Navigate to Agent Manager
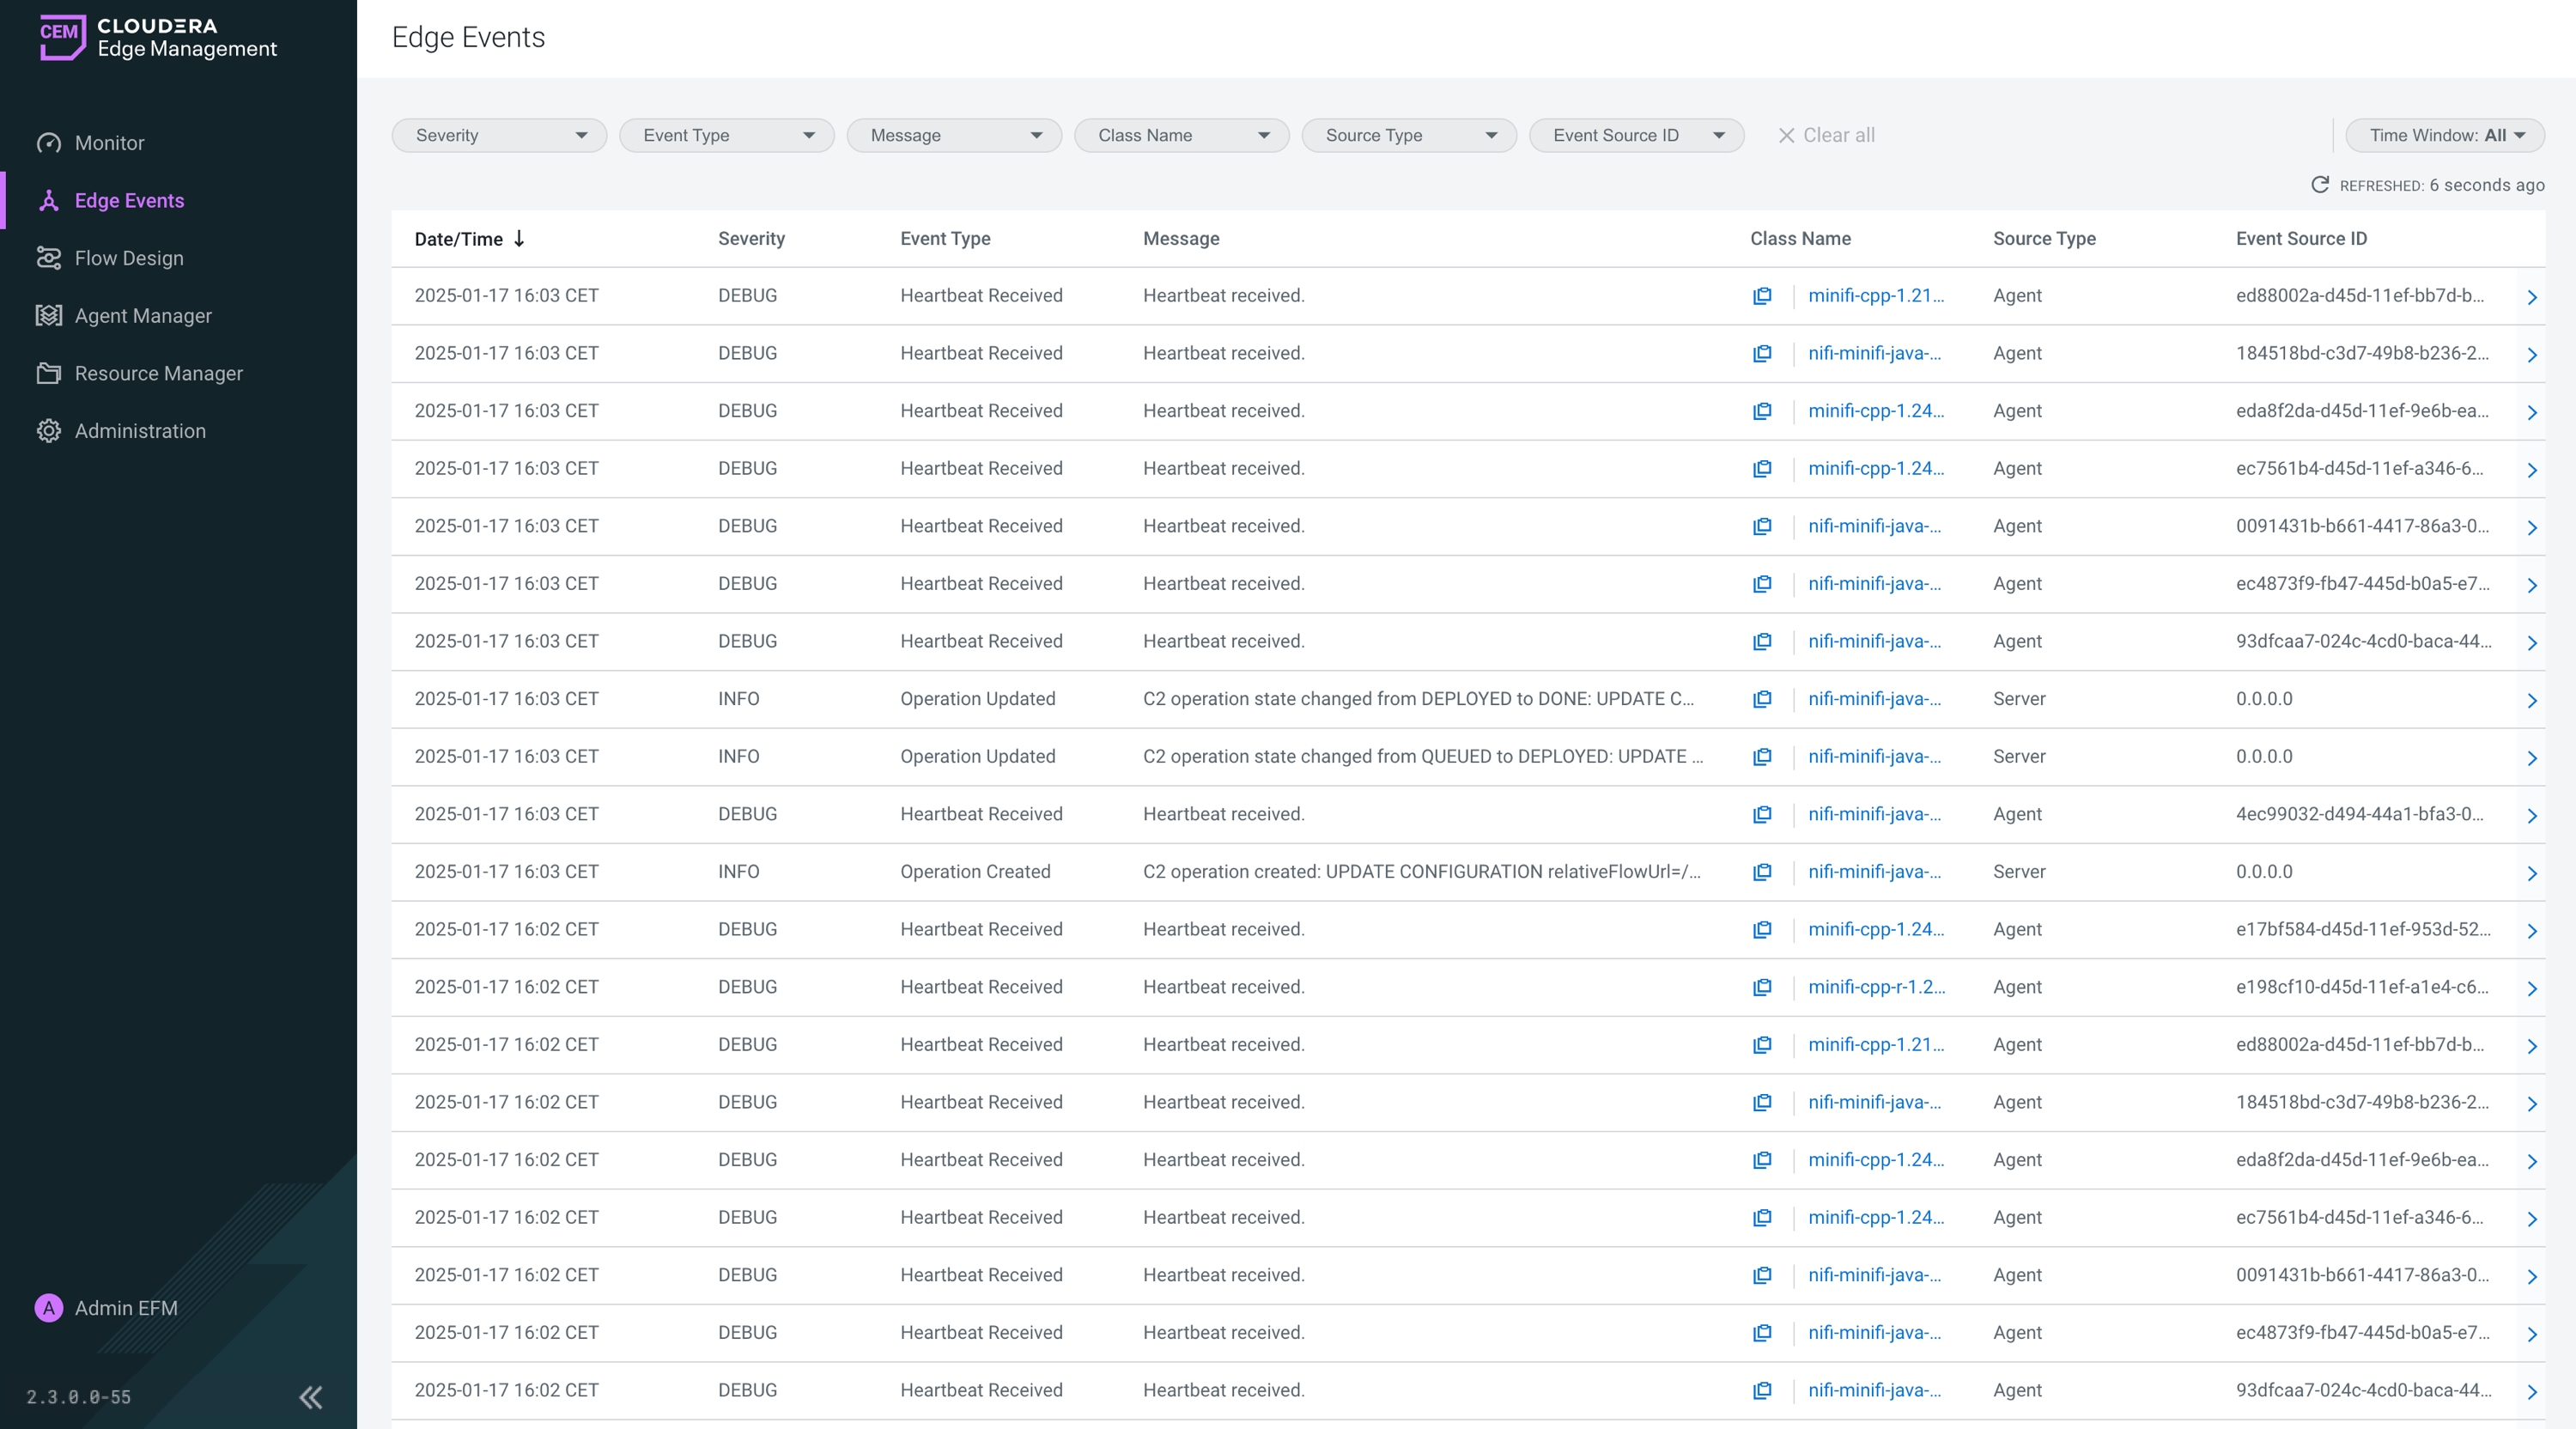Viewport: 2576px width, 1429px height. click(x=143, y=316)
